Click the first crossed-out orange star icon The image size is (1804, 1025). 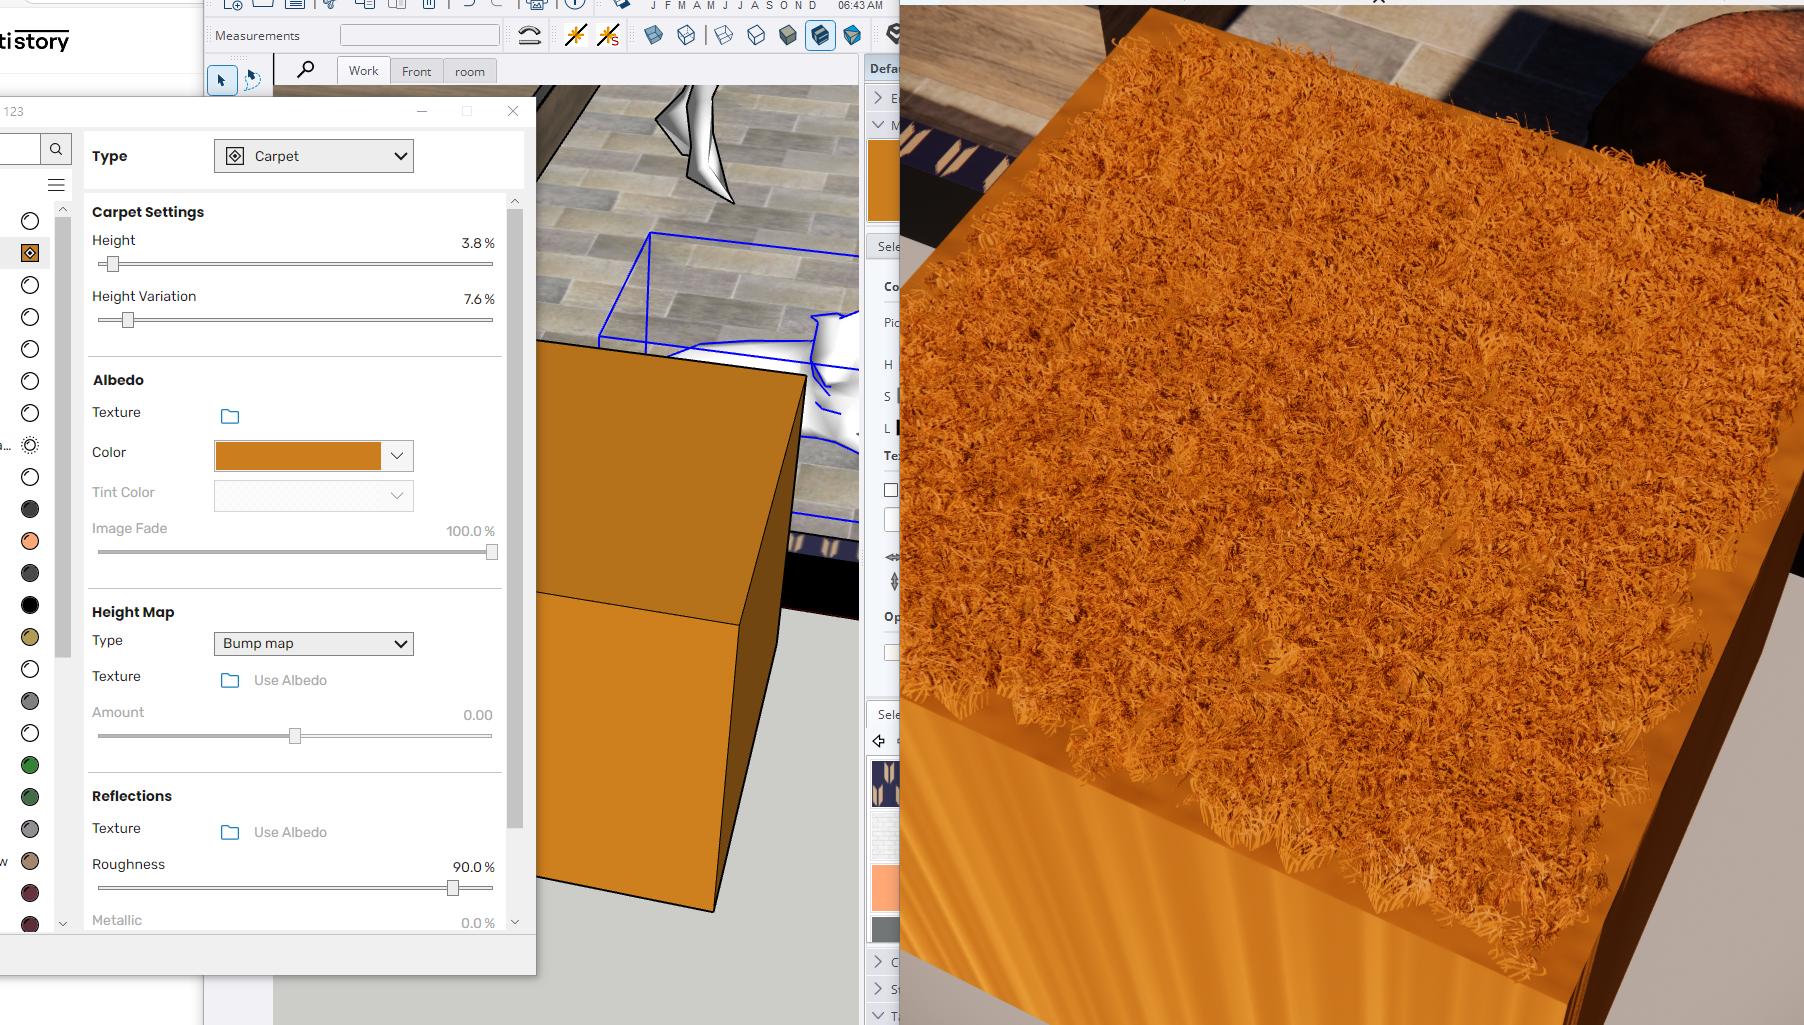[x=575, y=35]
